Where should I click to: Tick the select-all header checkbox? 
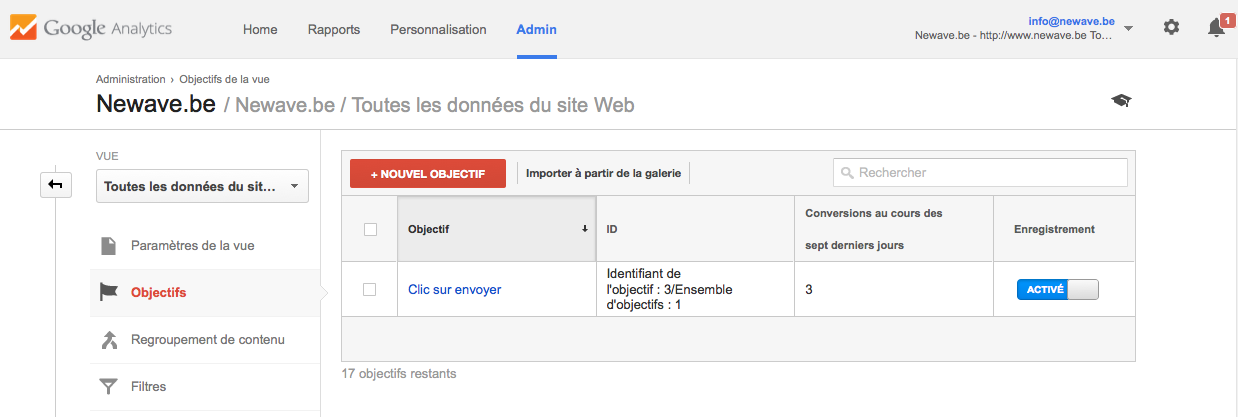[370, 229]
